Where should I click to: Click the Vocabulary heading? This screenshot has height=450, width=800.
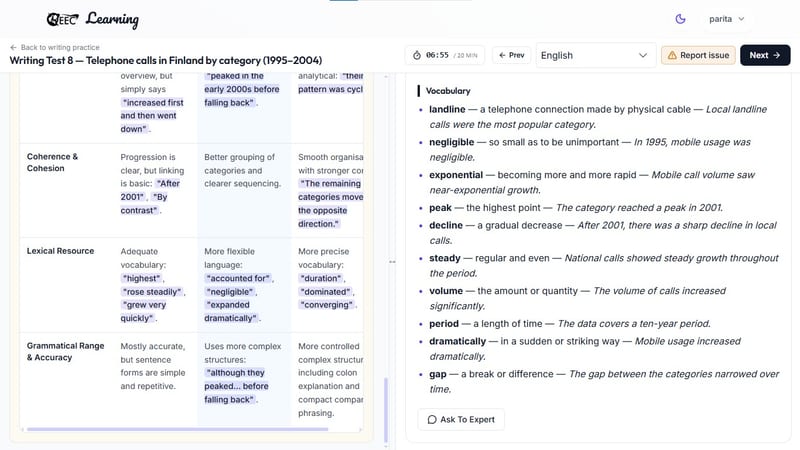448,91
